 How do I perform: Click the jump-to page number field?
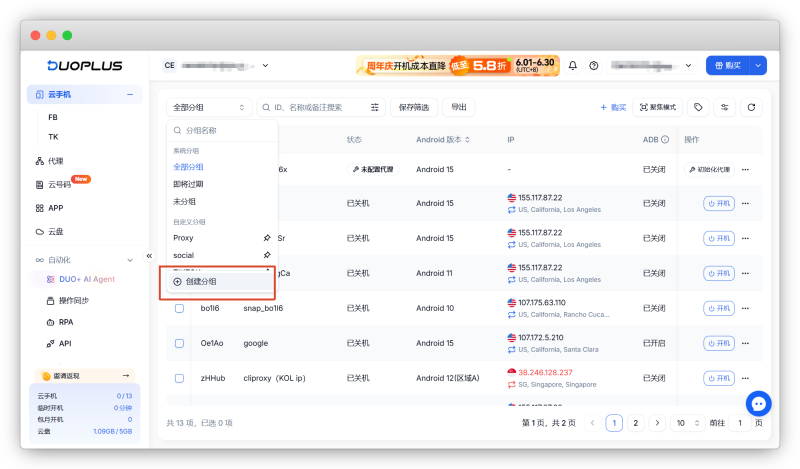tap(740, 423)
